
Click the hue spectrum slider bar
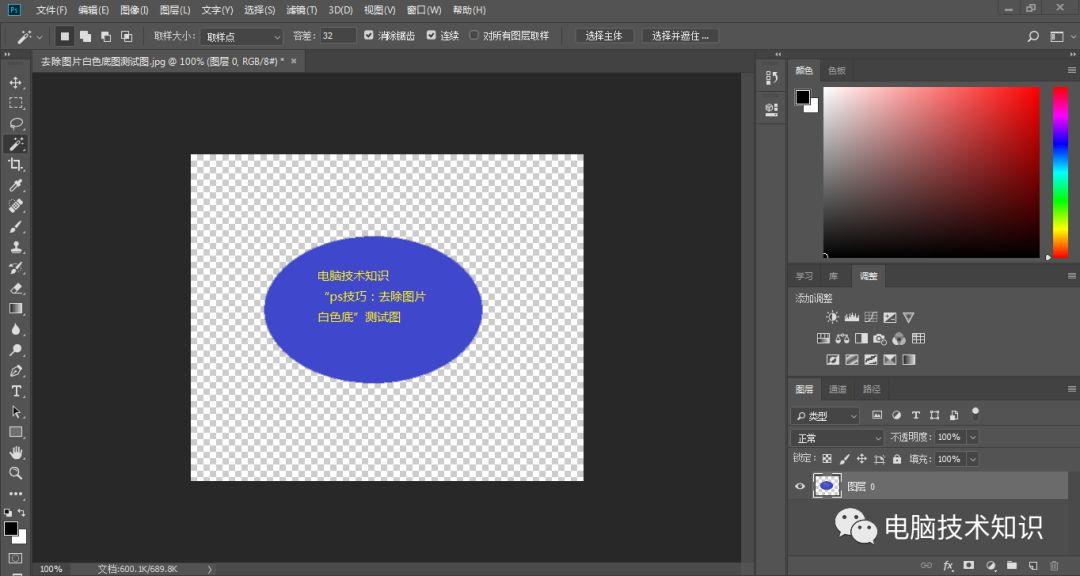[1061, 172]
